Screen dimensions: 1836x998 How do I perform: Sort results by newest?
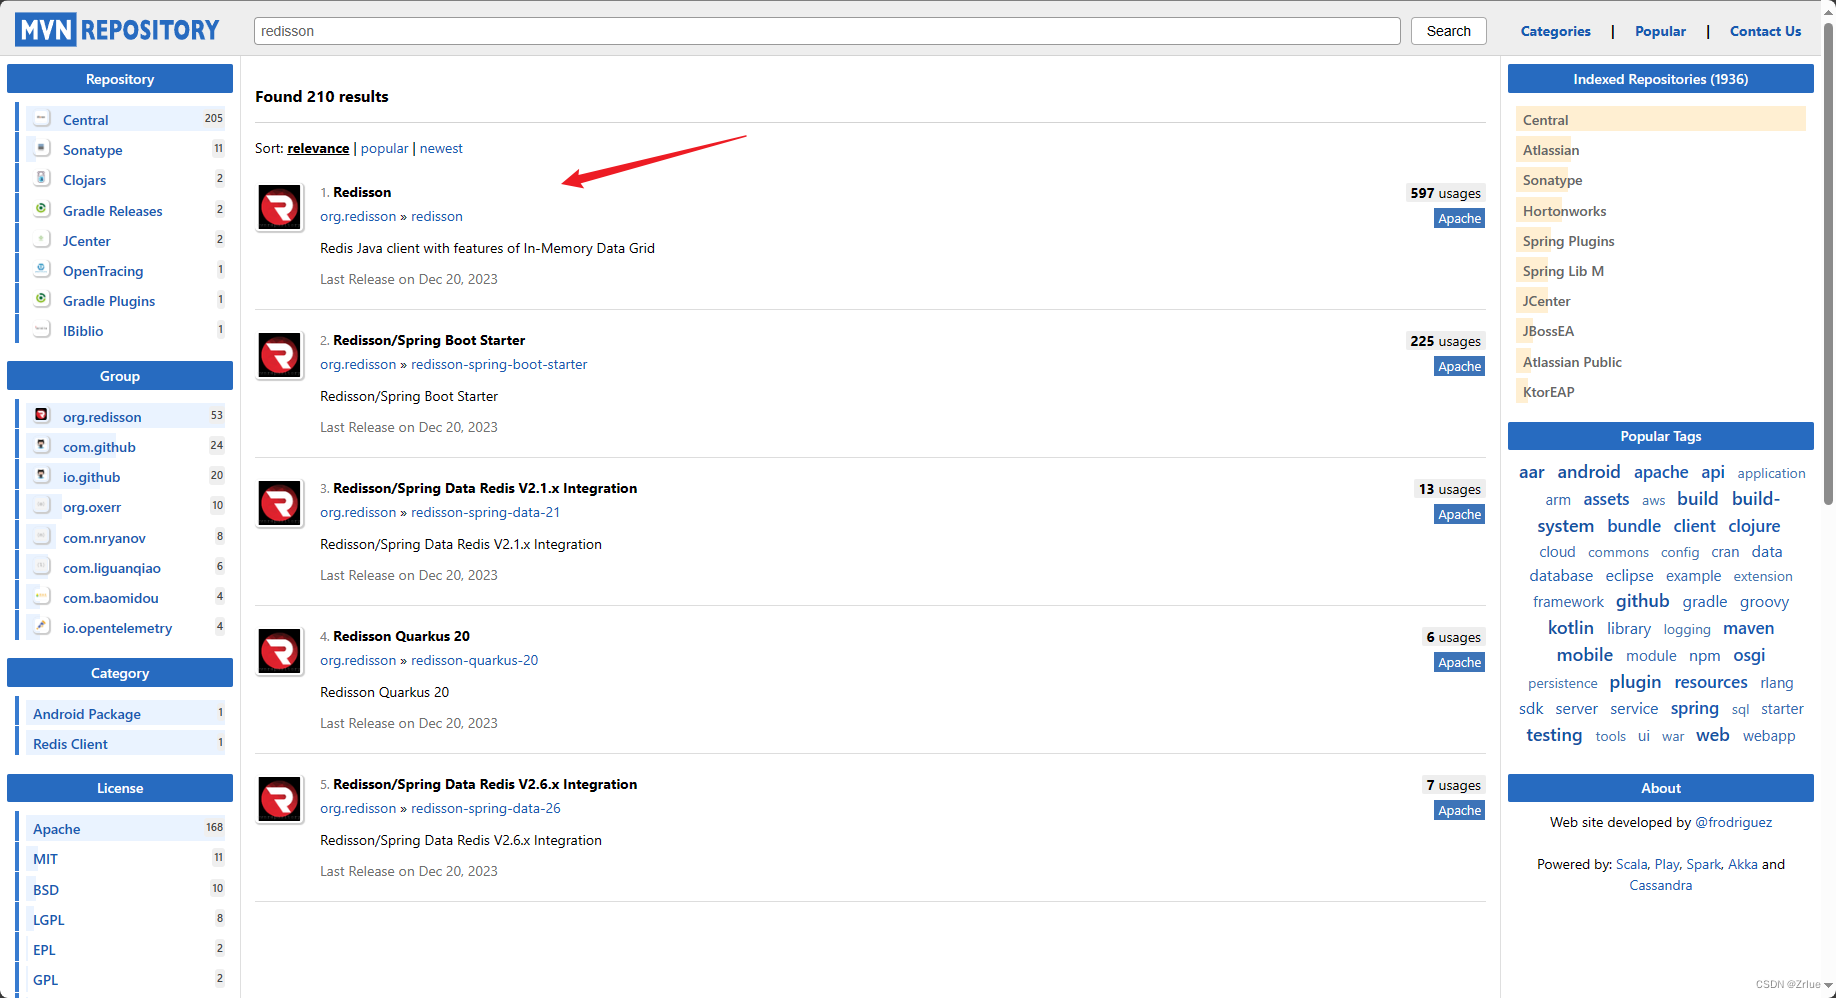441,148
